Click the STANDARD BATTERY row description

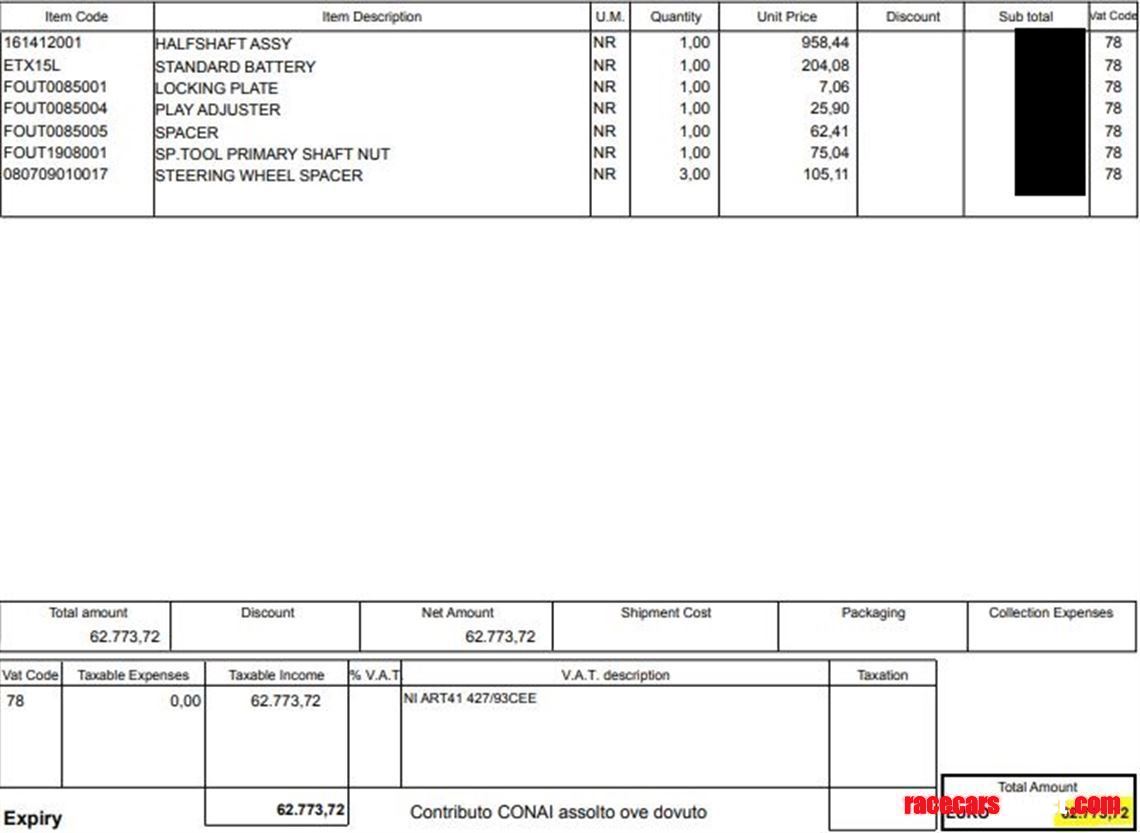click(235, 67)
